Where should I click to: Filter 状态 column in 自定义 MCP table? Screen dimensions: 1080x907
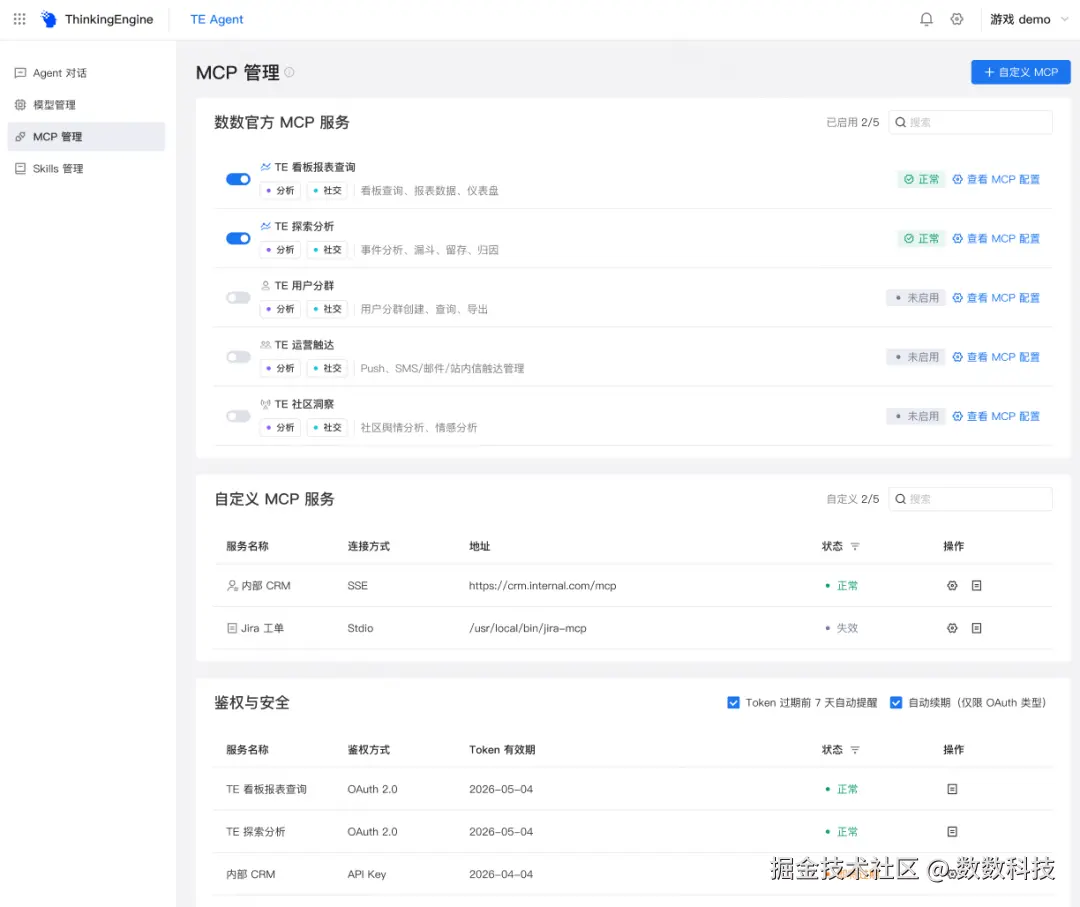click(855, 546)
